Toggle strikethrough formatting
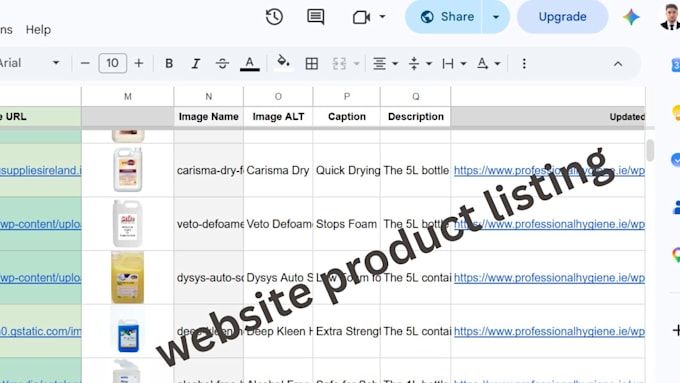 click(222, 64)
